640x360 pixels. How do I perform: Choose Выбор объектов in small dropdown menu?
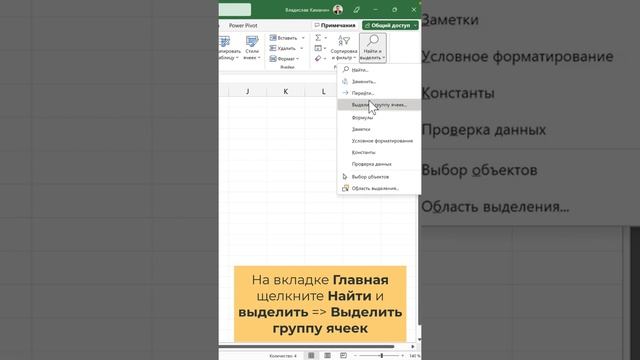pos(379,177)
